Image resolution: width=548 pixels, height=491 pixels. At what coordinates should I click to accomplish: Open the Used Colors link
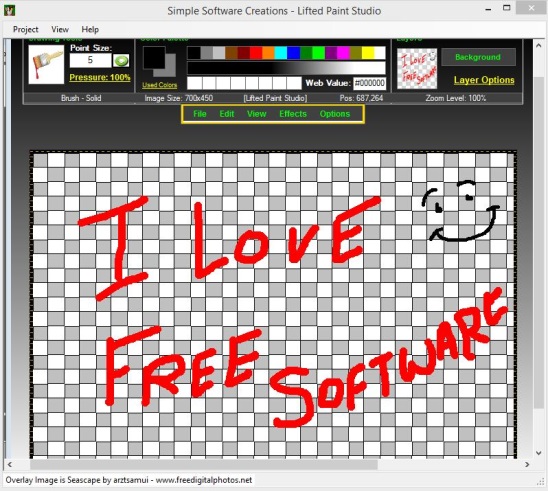[160, 85]
